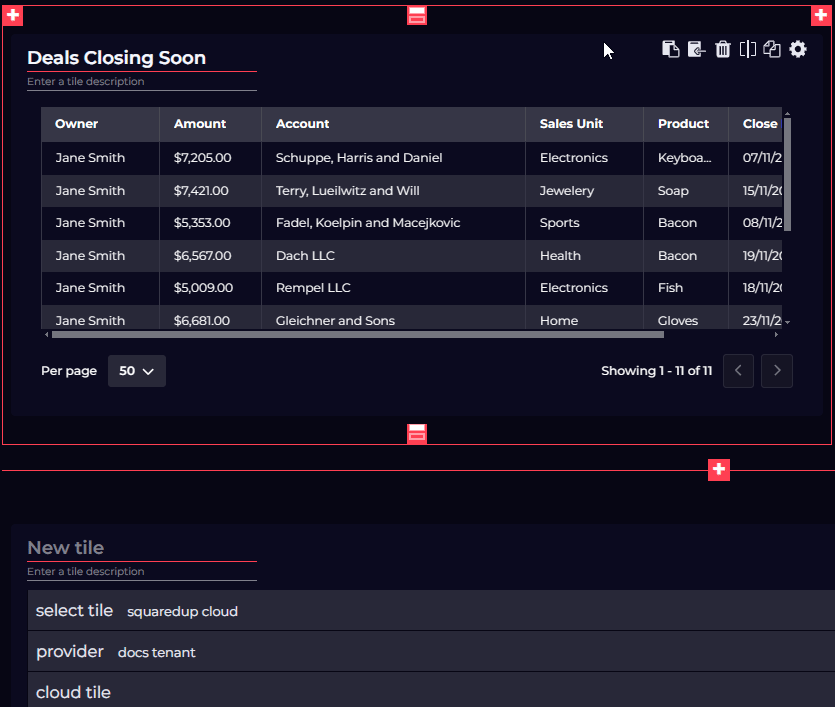Click the red row icon above the tile
The image size is (835, 707).
coord(417,15)
